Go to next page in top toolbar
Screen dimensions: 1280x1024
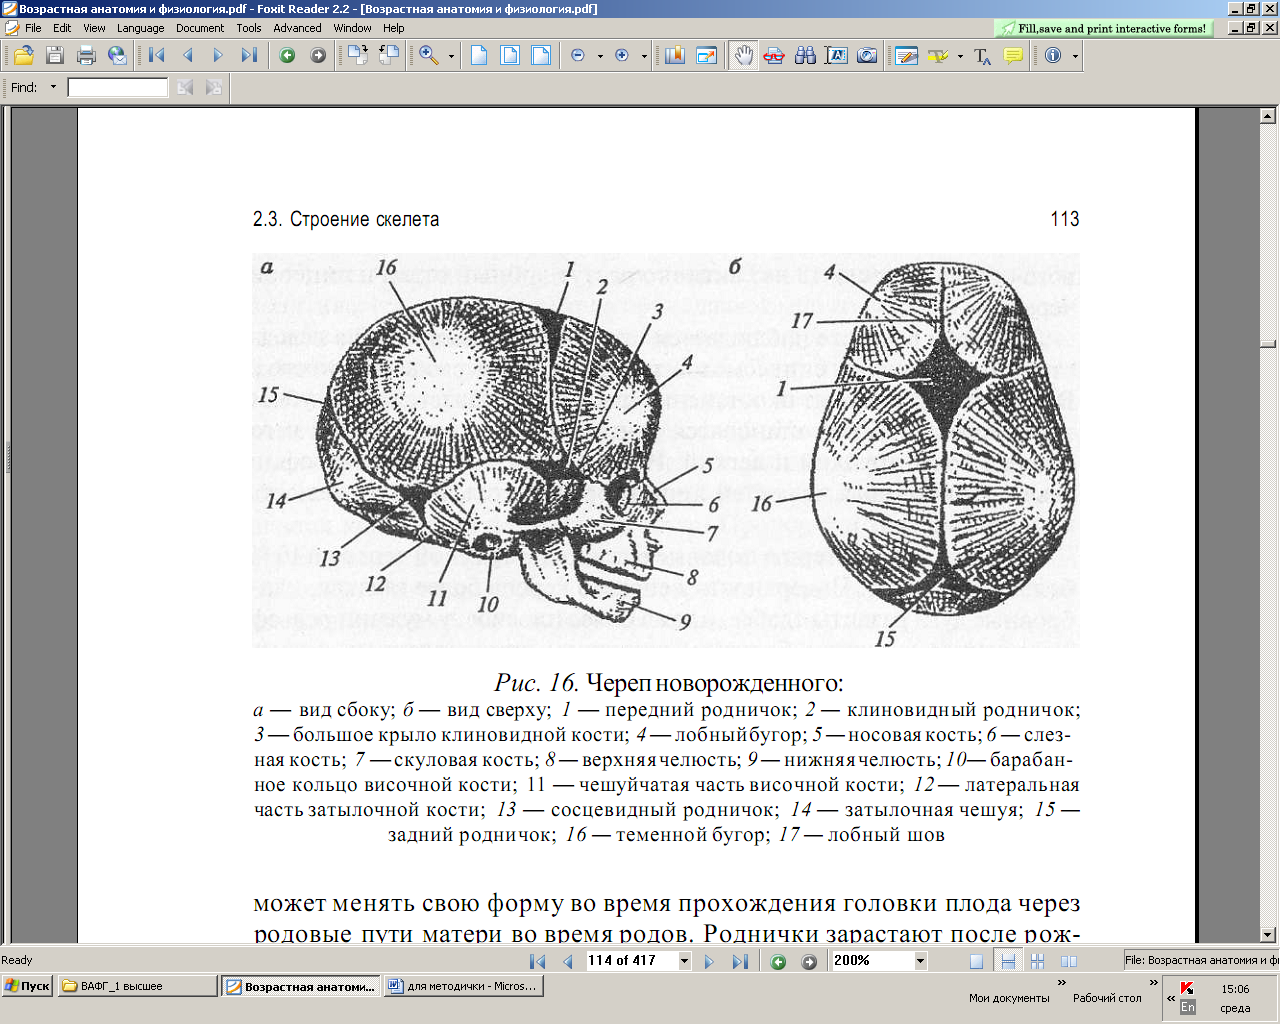(218, 56)
